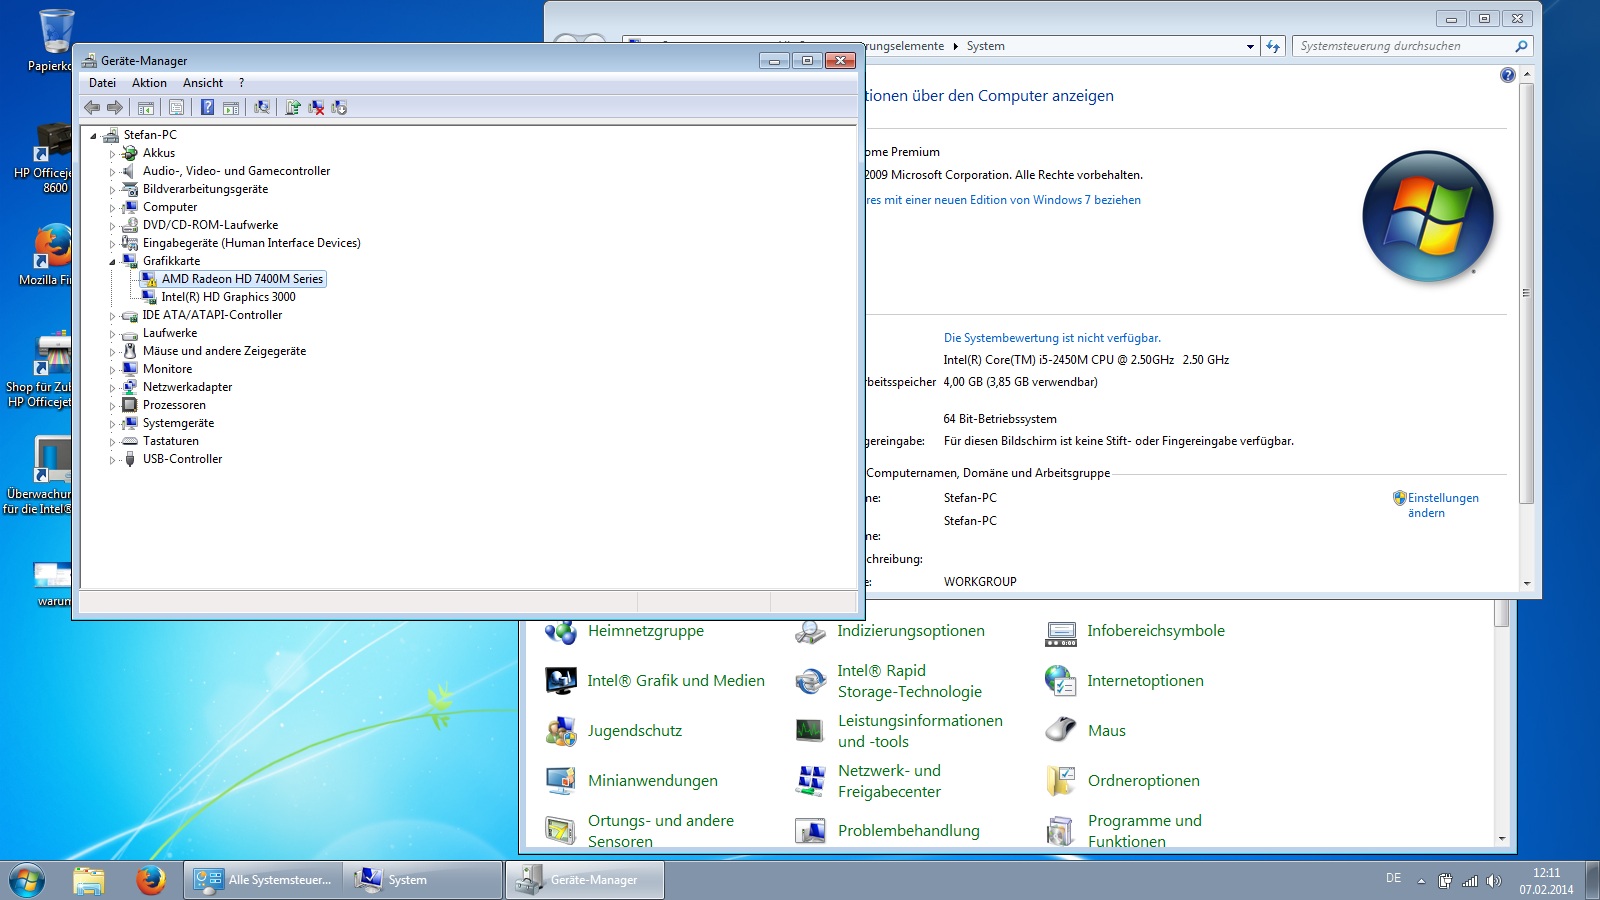Click the Forward arrow in Geräte-Manager toolbar
1600x900 pixels.
115,108
